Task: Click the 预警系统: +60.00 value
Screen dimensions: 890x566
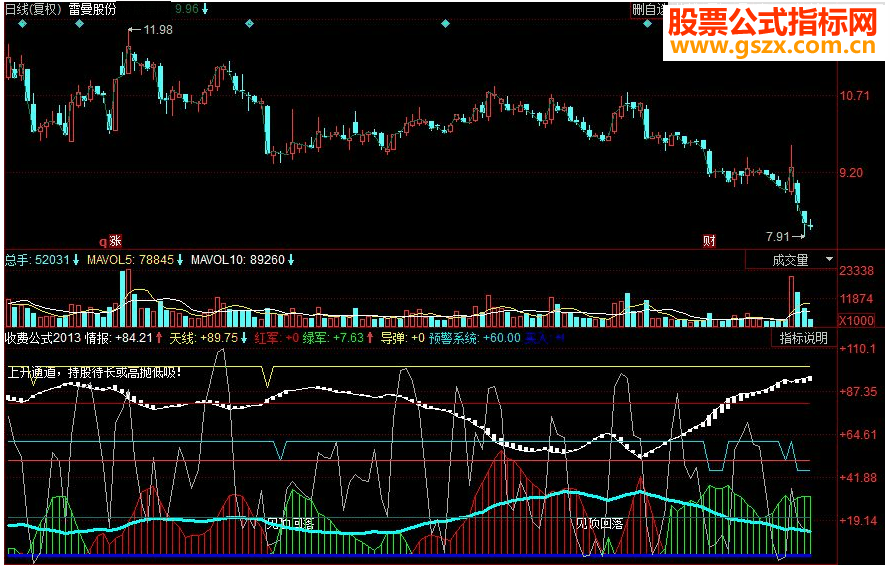Action: (475, 338)
